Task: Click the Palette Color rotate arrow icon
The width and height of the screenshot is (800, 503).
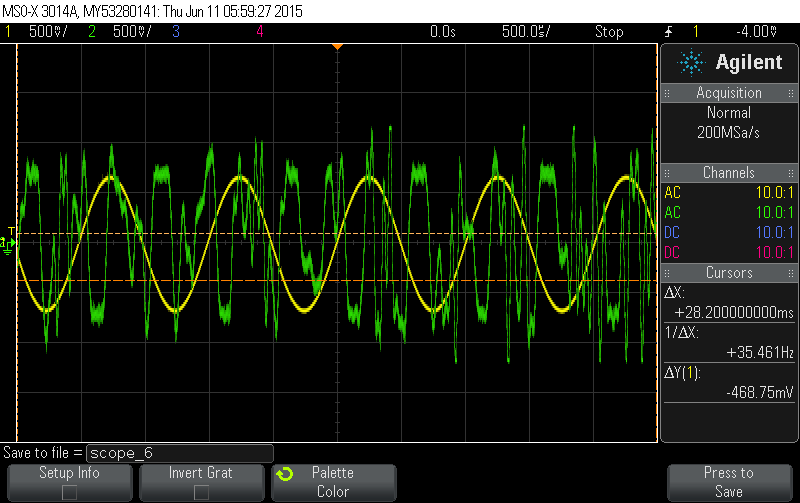Action: click(285, 474)
